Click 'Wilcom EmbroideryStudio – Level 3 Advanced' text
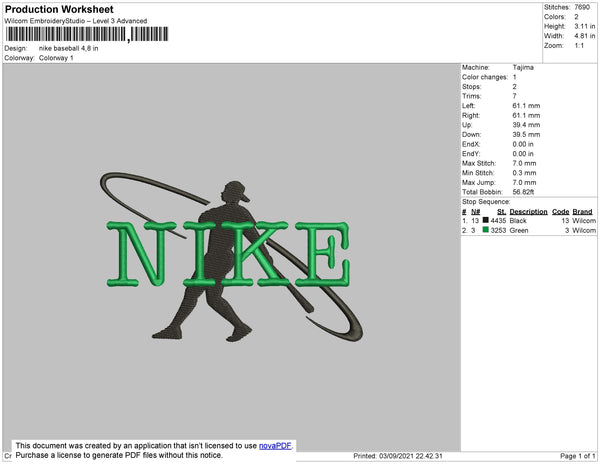This screenshot has width=600, height=464. [76, 21]
